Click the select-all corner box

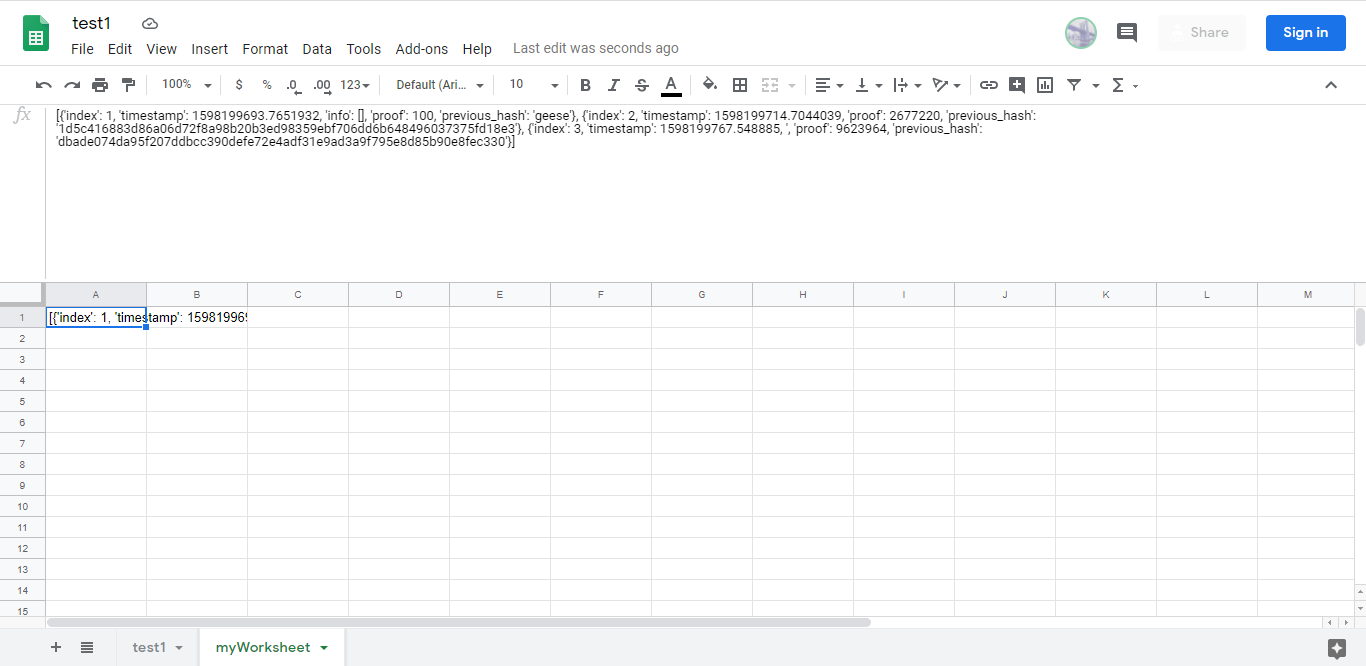[x=22, y=294]
